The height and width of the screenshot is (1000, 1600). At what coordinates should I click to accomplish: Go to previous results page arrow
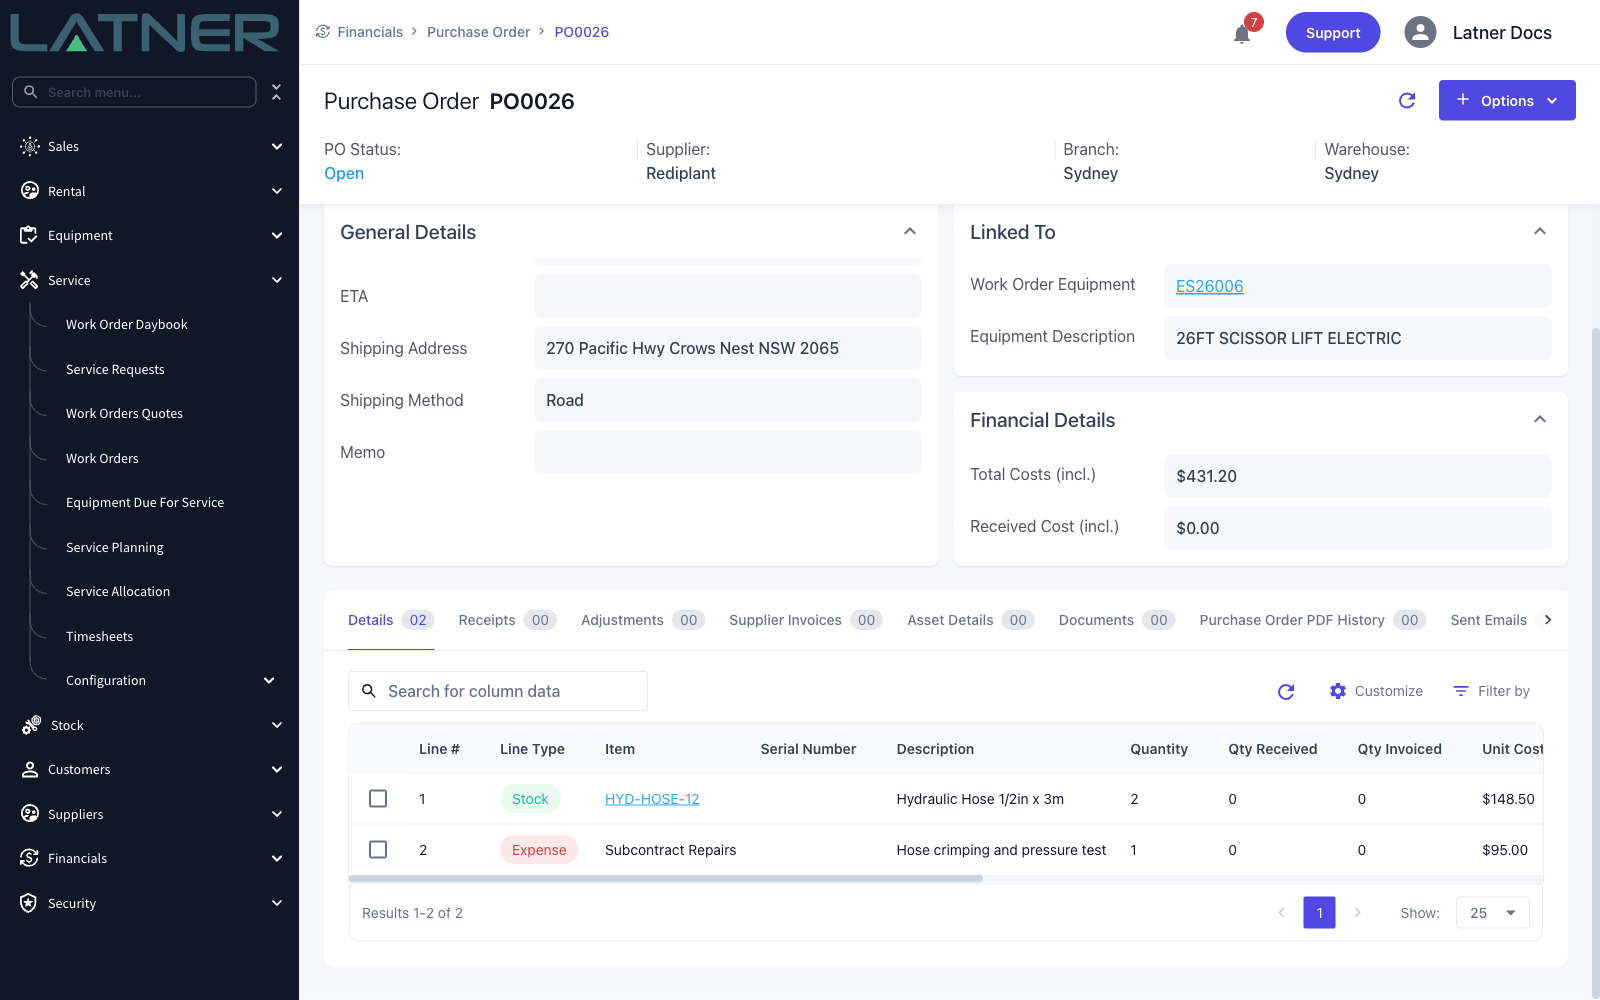click(1281, 912)
